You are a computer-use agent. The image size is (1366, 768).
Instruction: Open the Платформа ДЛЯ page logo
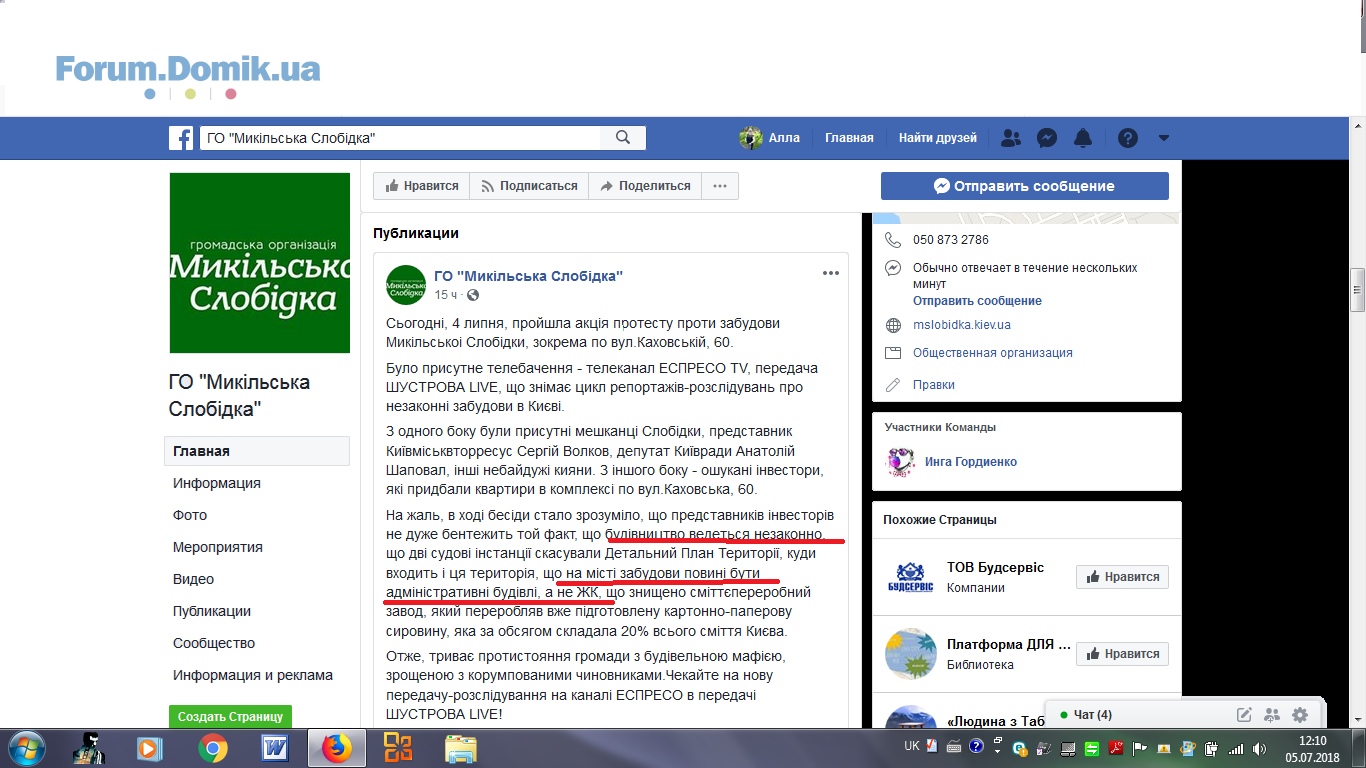[x=910, y=654]
